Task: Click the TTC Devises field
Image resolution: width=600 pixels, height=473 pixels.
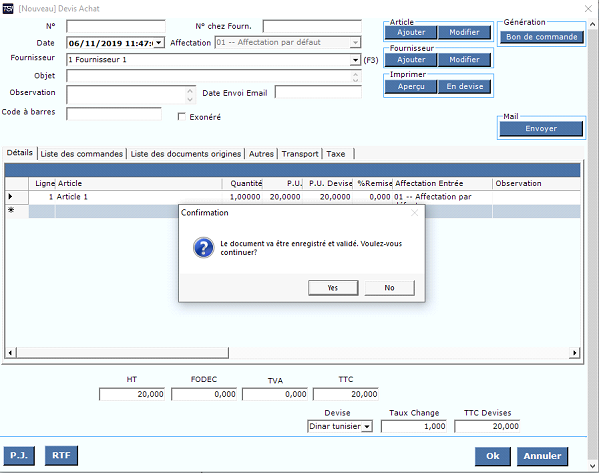Action: (x=487, y=426)
